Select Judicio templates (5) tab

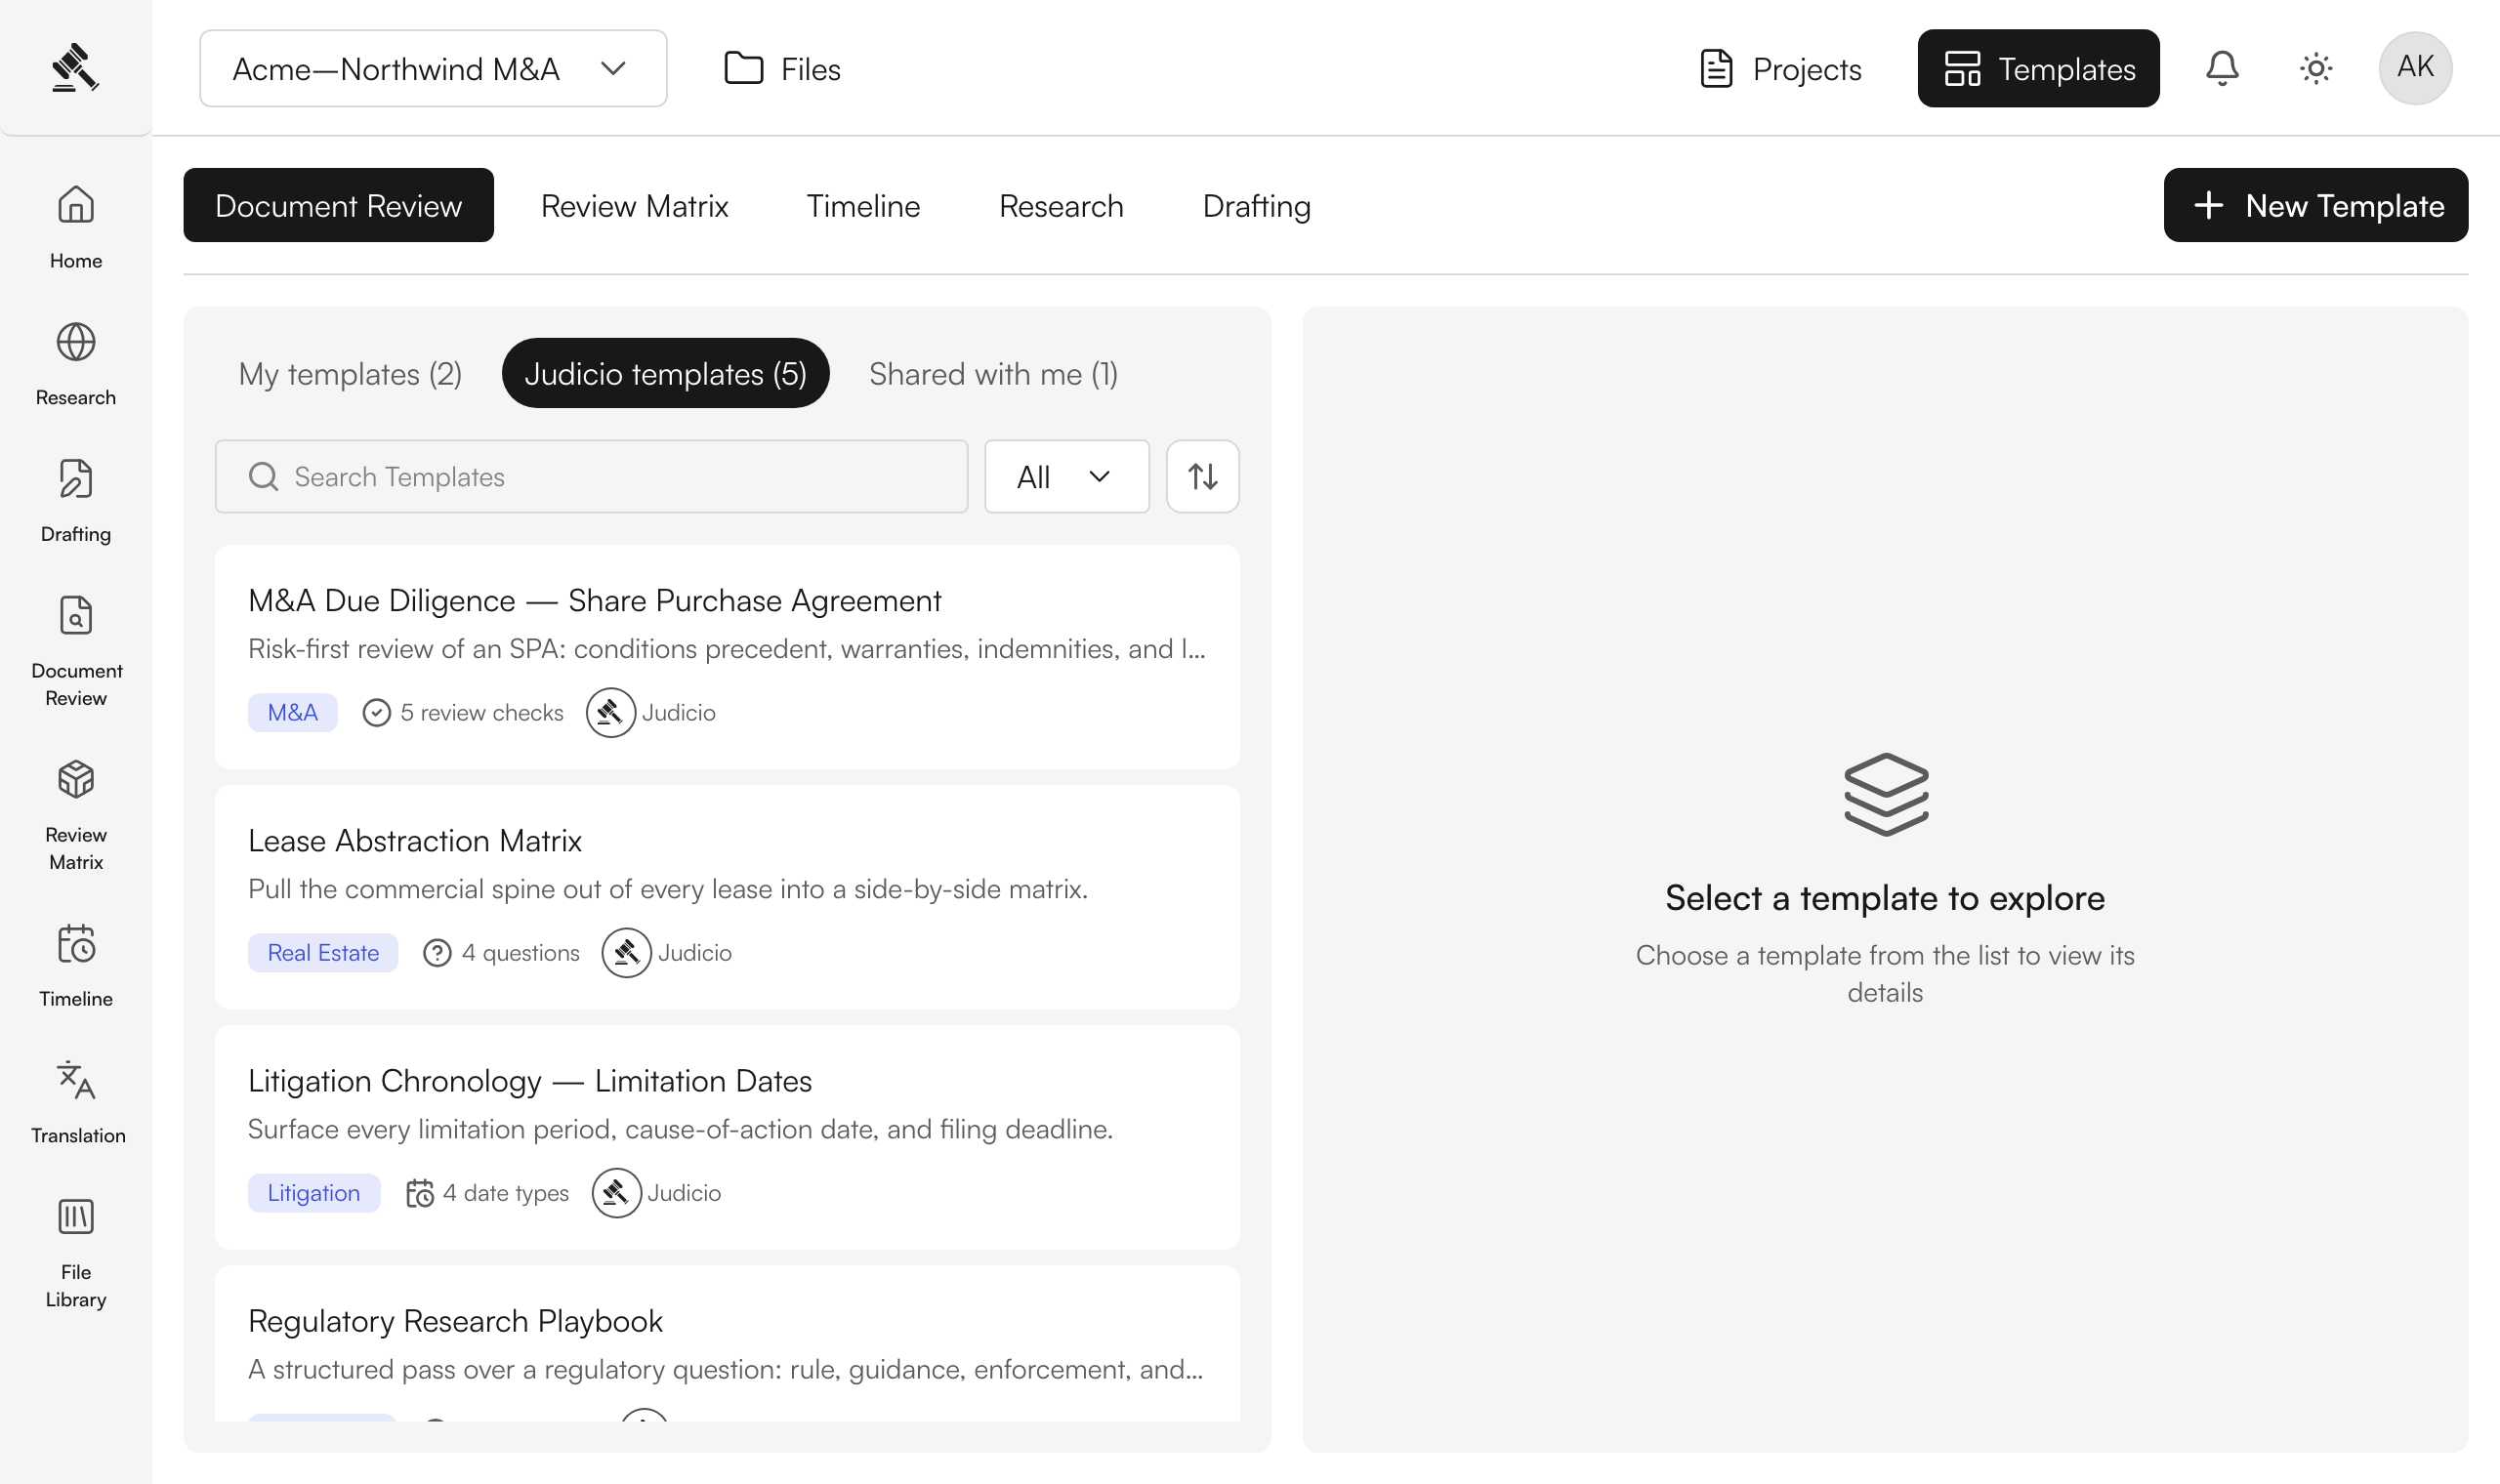(665, 373)
